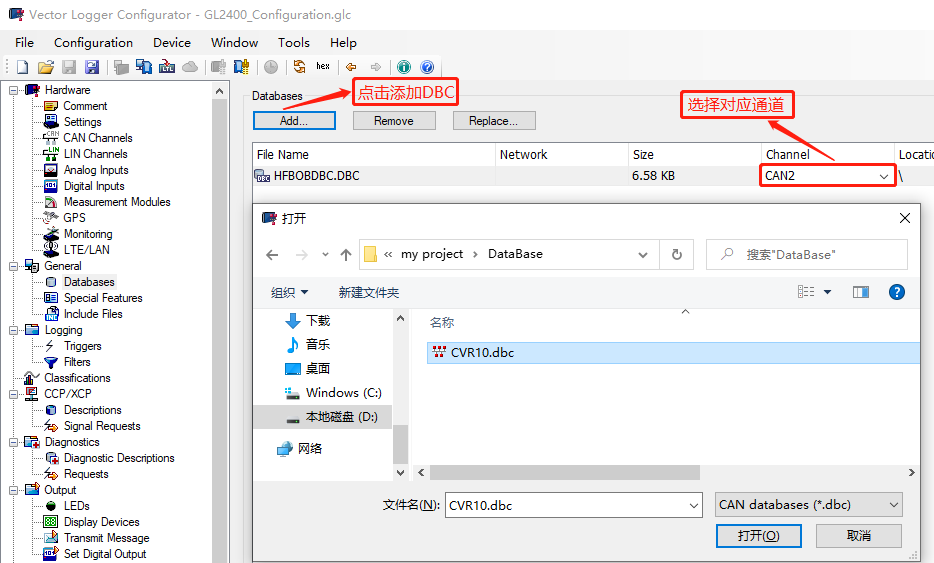
Task: Collapse the CCP/XCP tree node
Action: (13, 394)
